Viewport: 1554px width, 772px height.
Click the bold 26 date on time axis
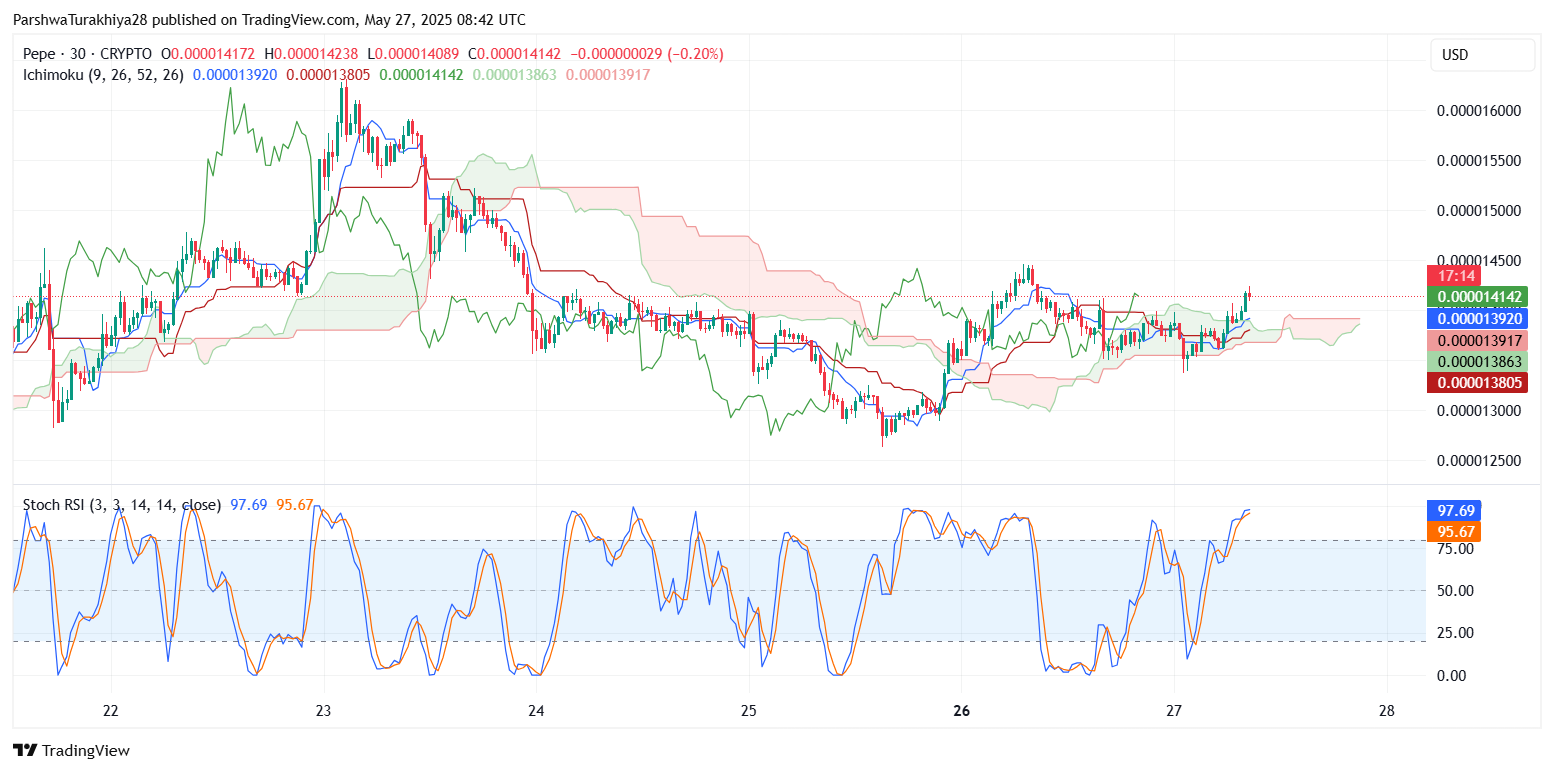coord(961,711)
